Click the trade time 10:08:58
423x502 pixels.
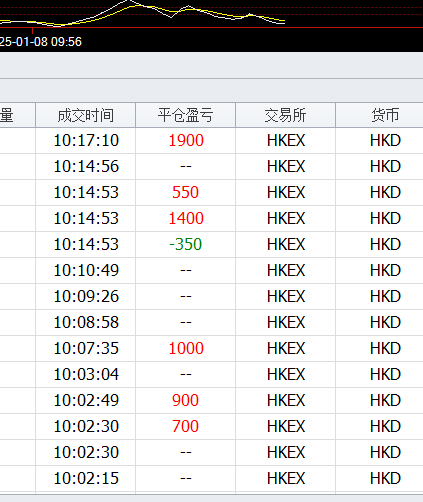click(86, 322)
